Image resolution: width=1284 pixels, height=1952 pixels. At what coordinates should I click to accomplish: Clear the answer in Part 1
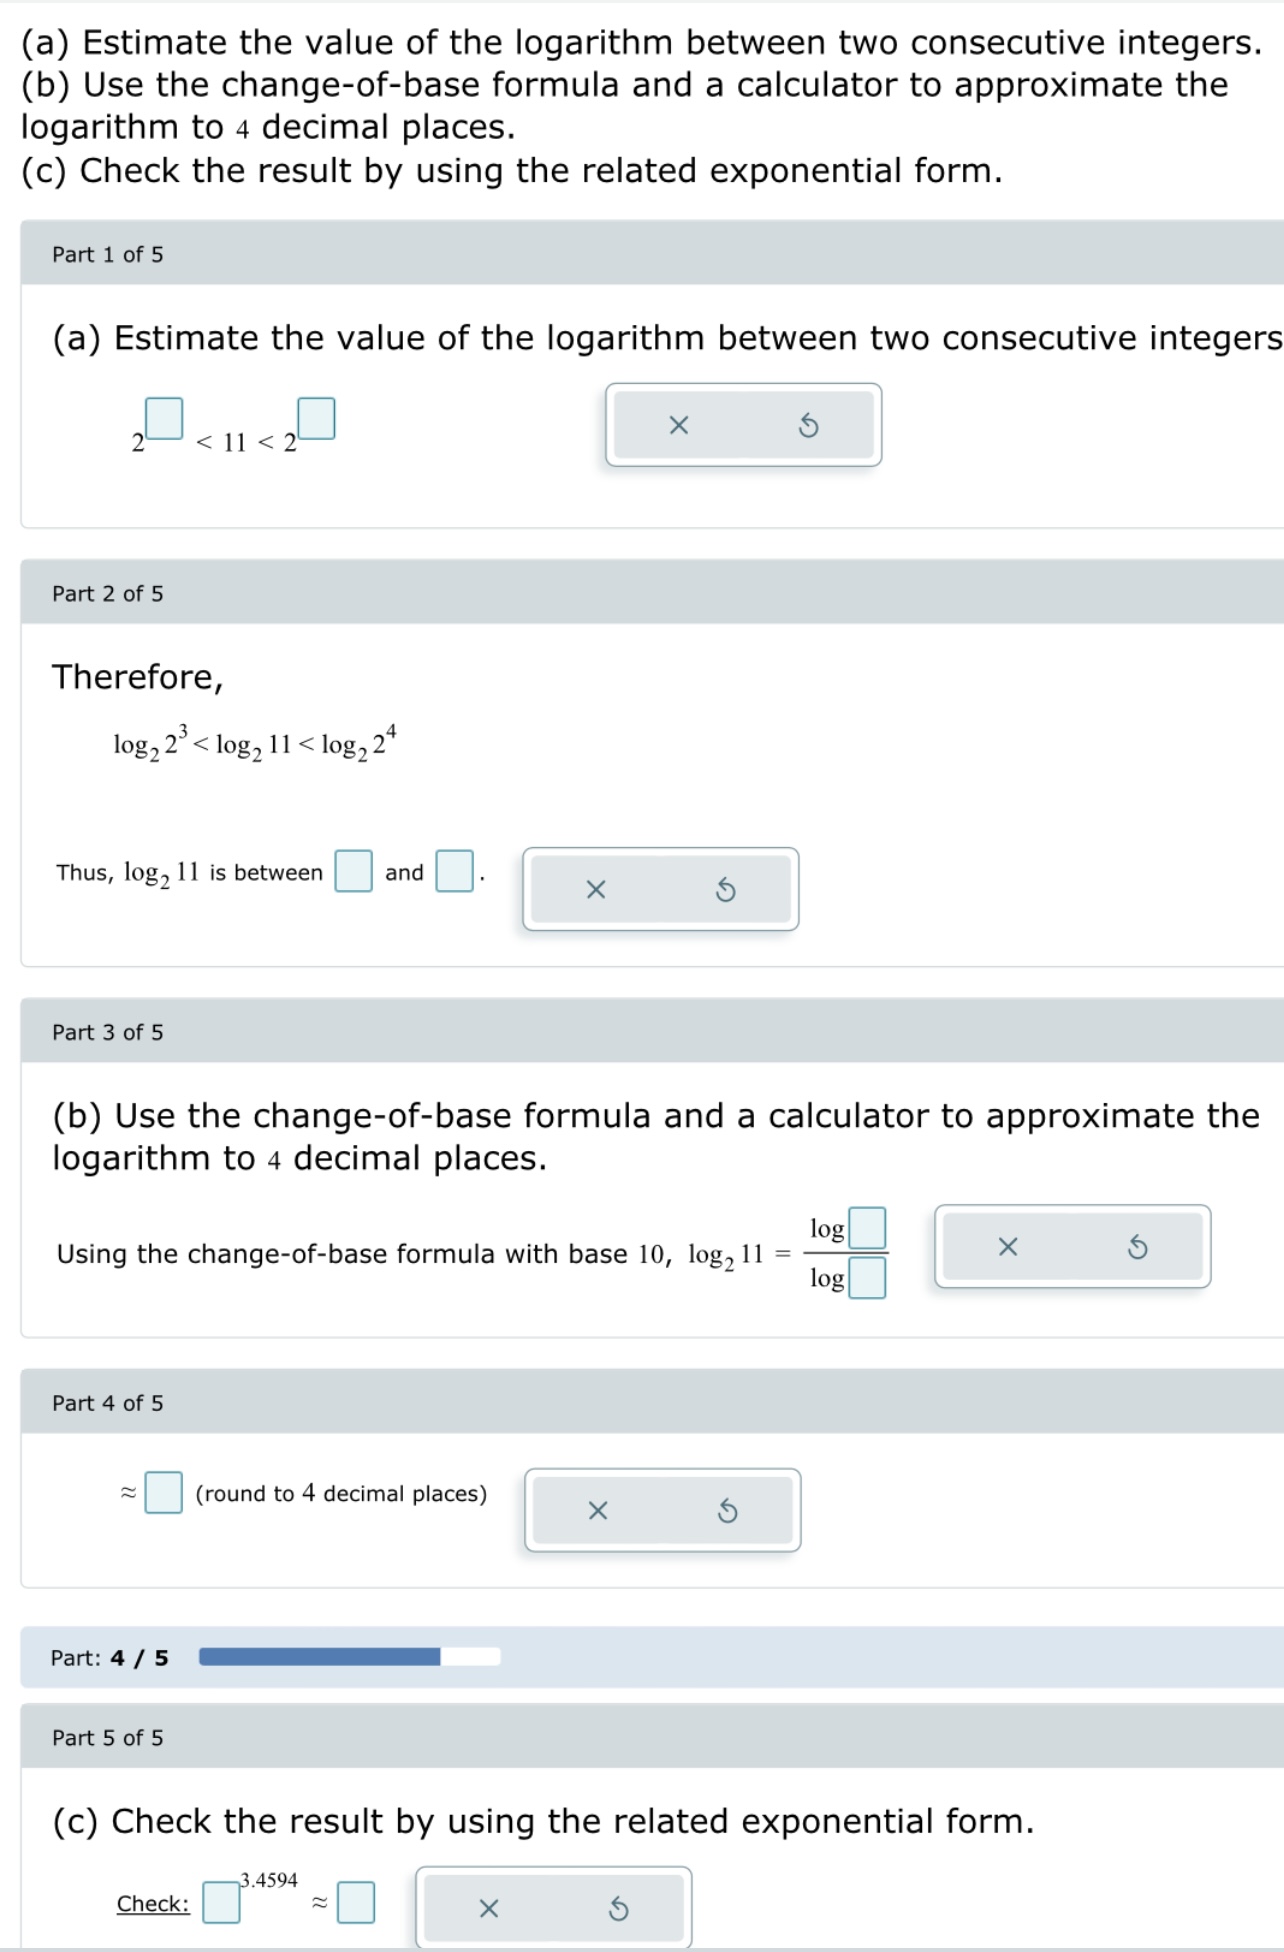(679, 425)
